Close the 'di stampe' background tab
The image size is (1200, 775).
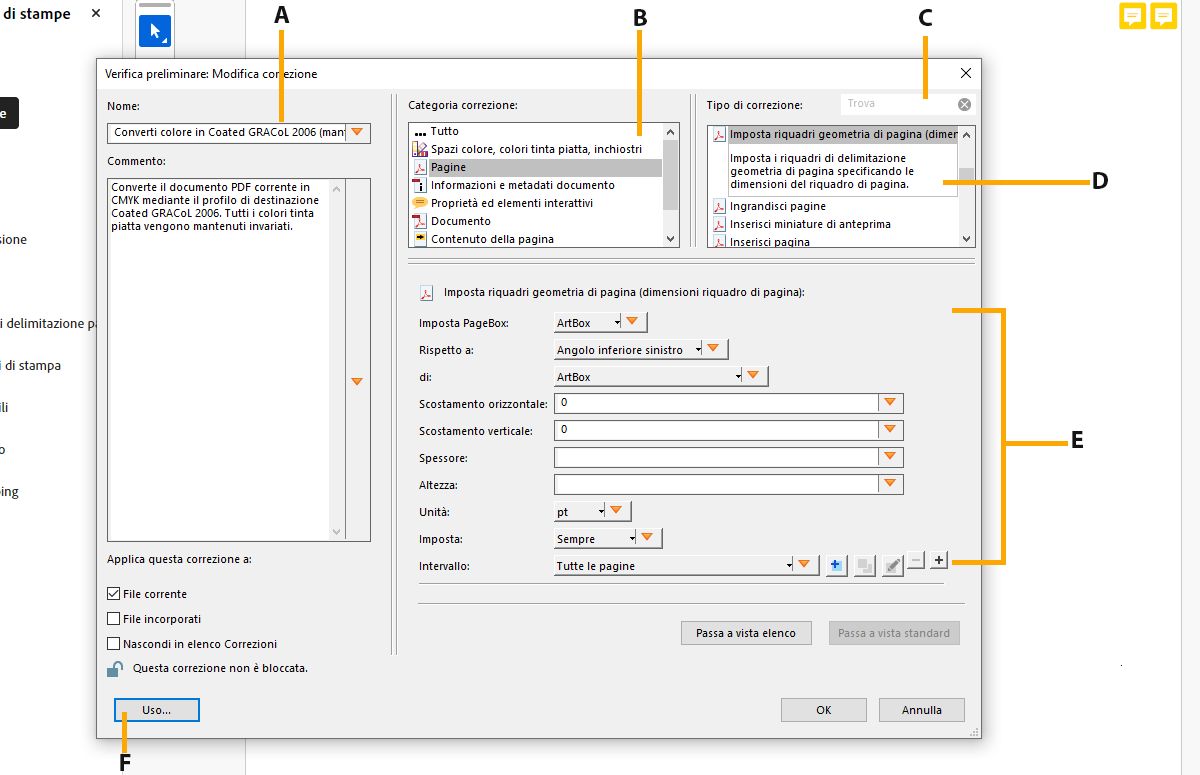coord(96,13)
